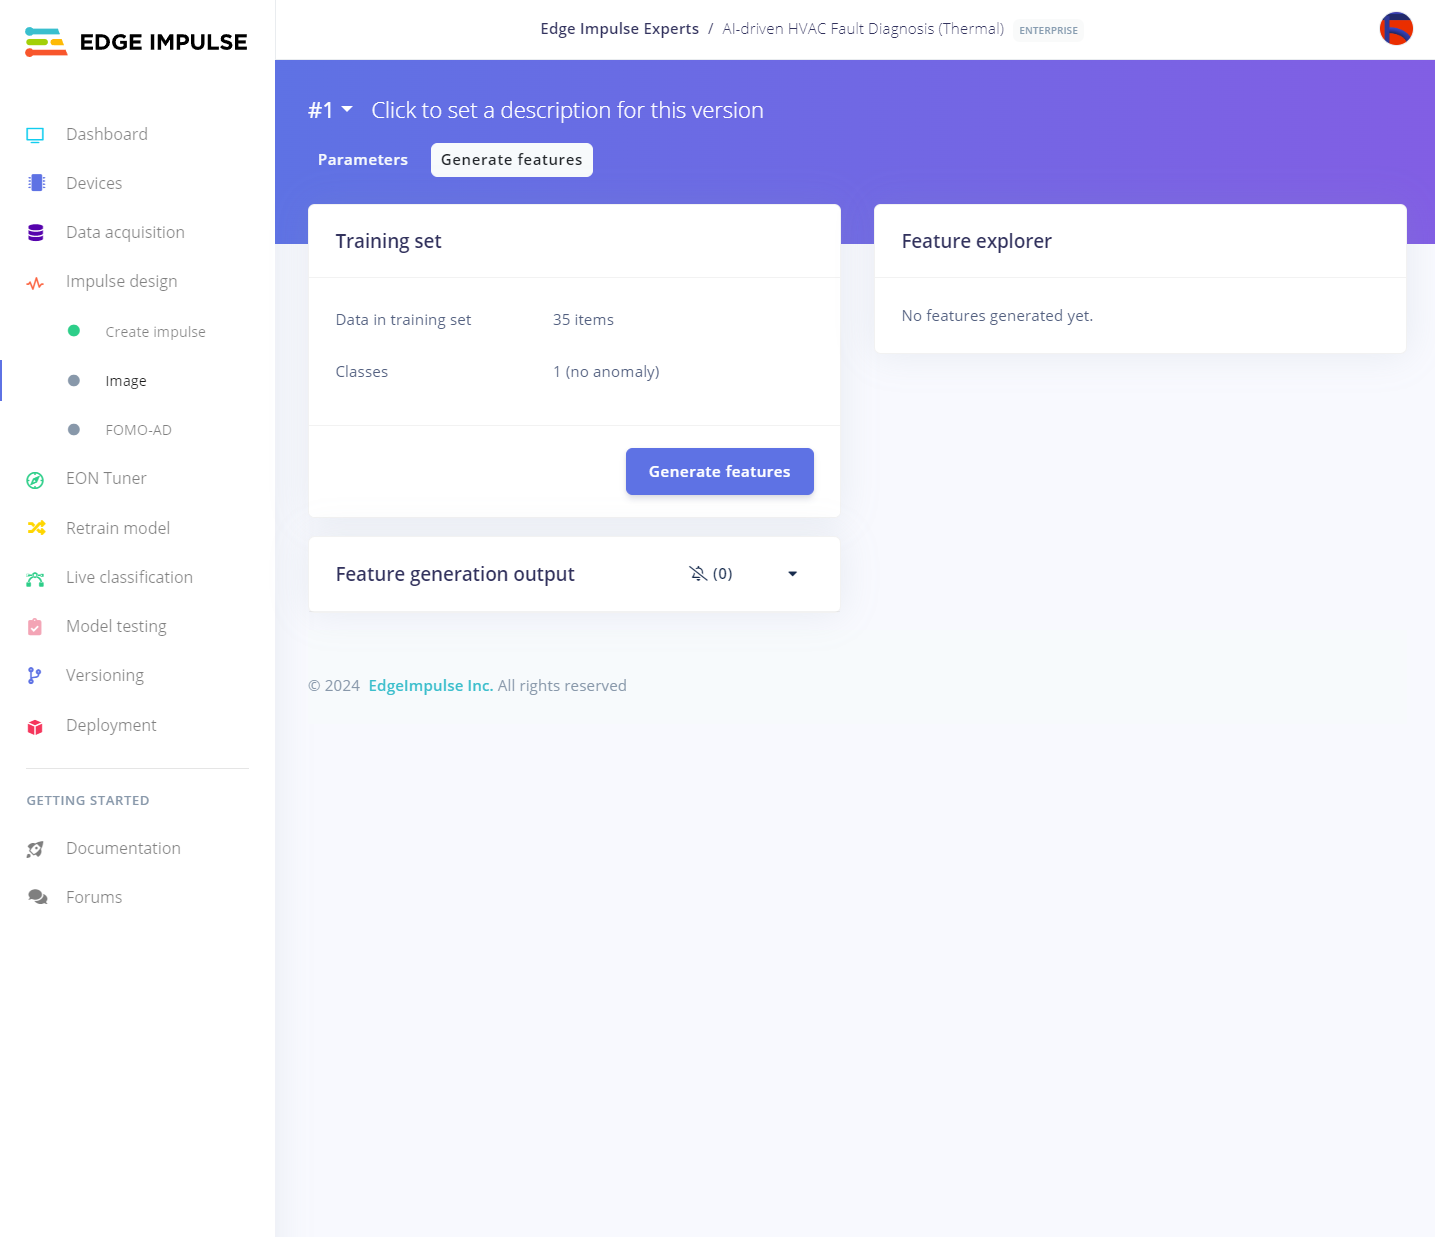Toggle the muted notifications bell icon
The width and height of the screenshot is (1435, 1237).
pos(698,573)
